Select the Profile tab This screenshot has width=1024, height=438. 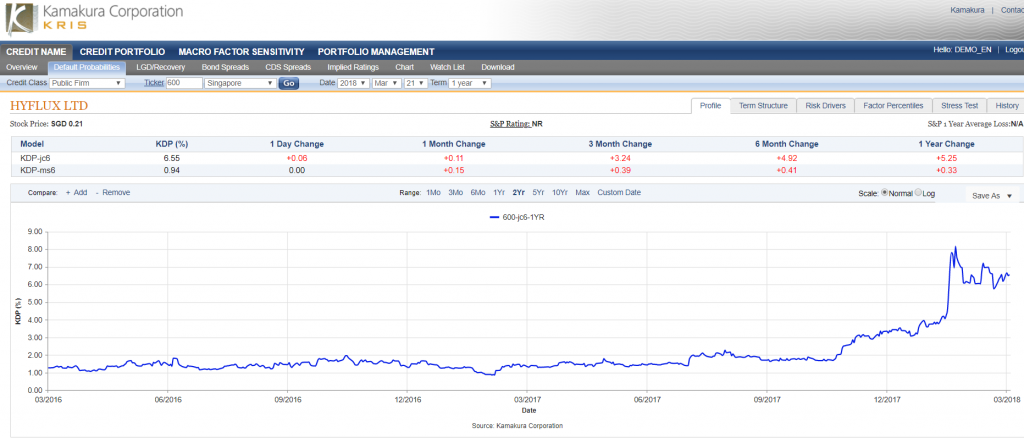pos(710,106)
